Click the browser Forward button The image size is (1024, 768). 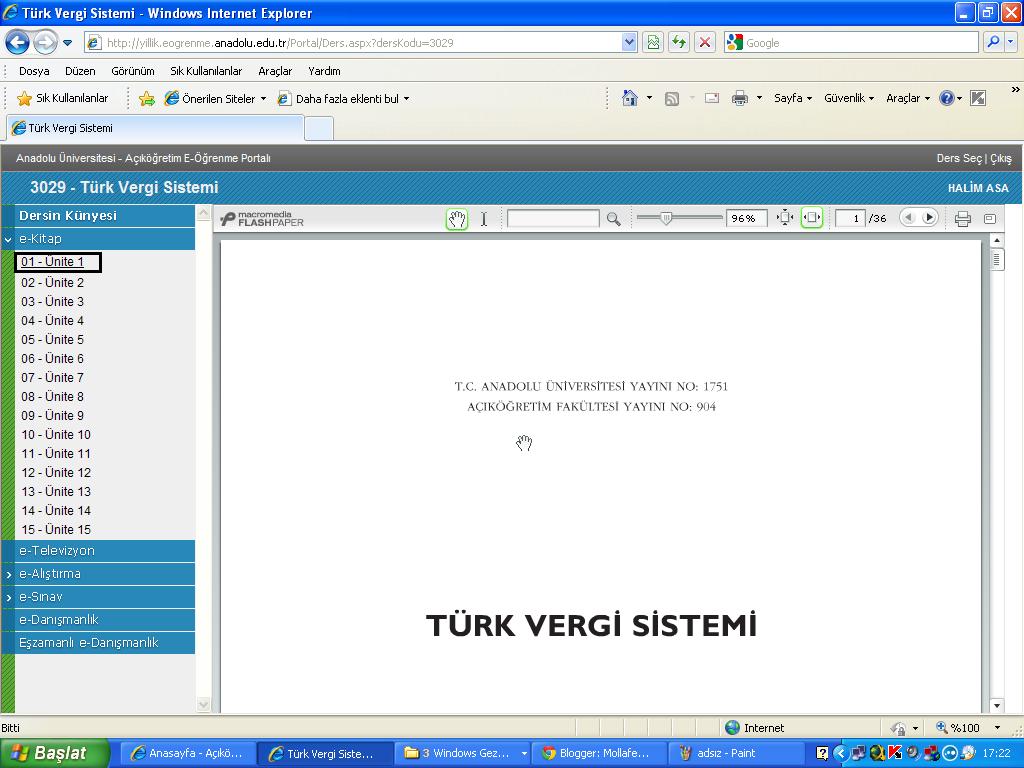point(44,43)
